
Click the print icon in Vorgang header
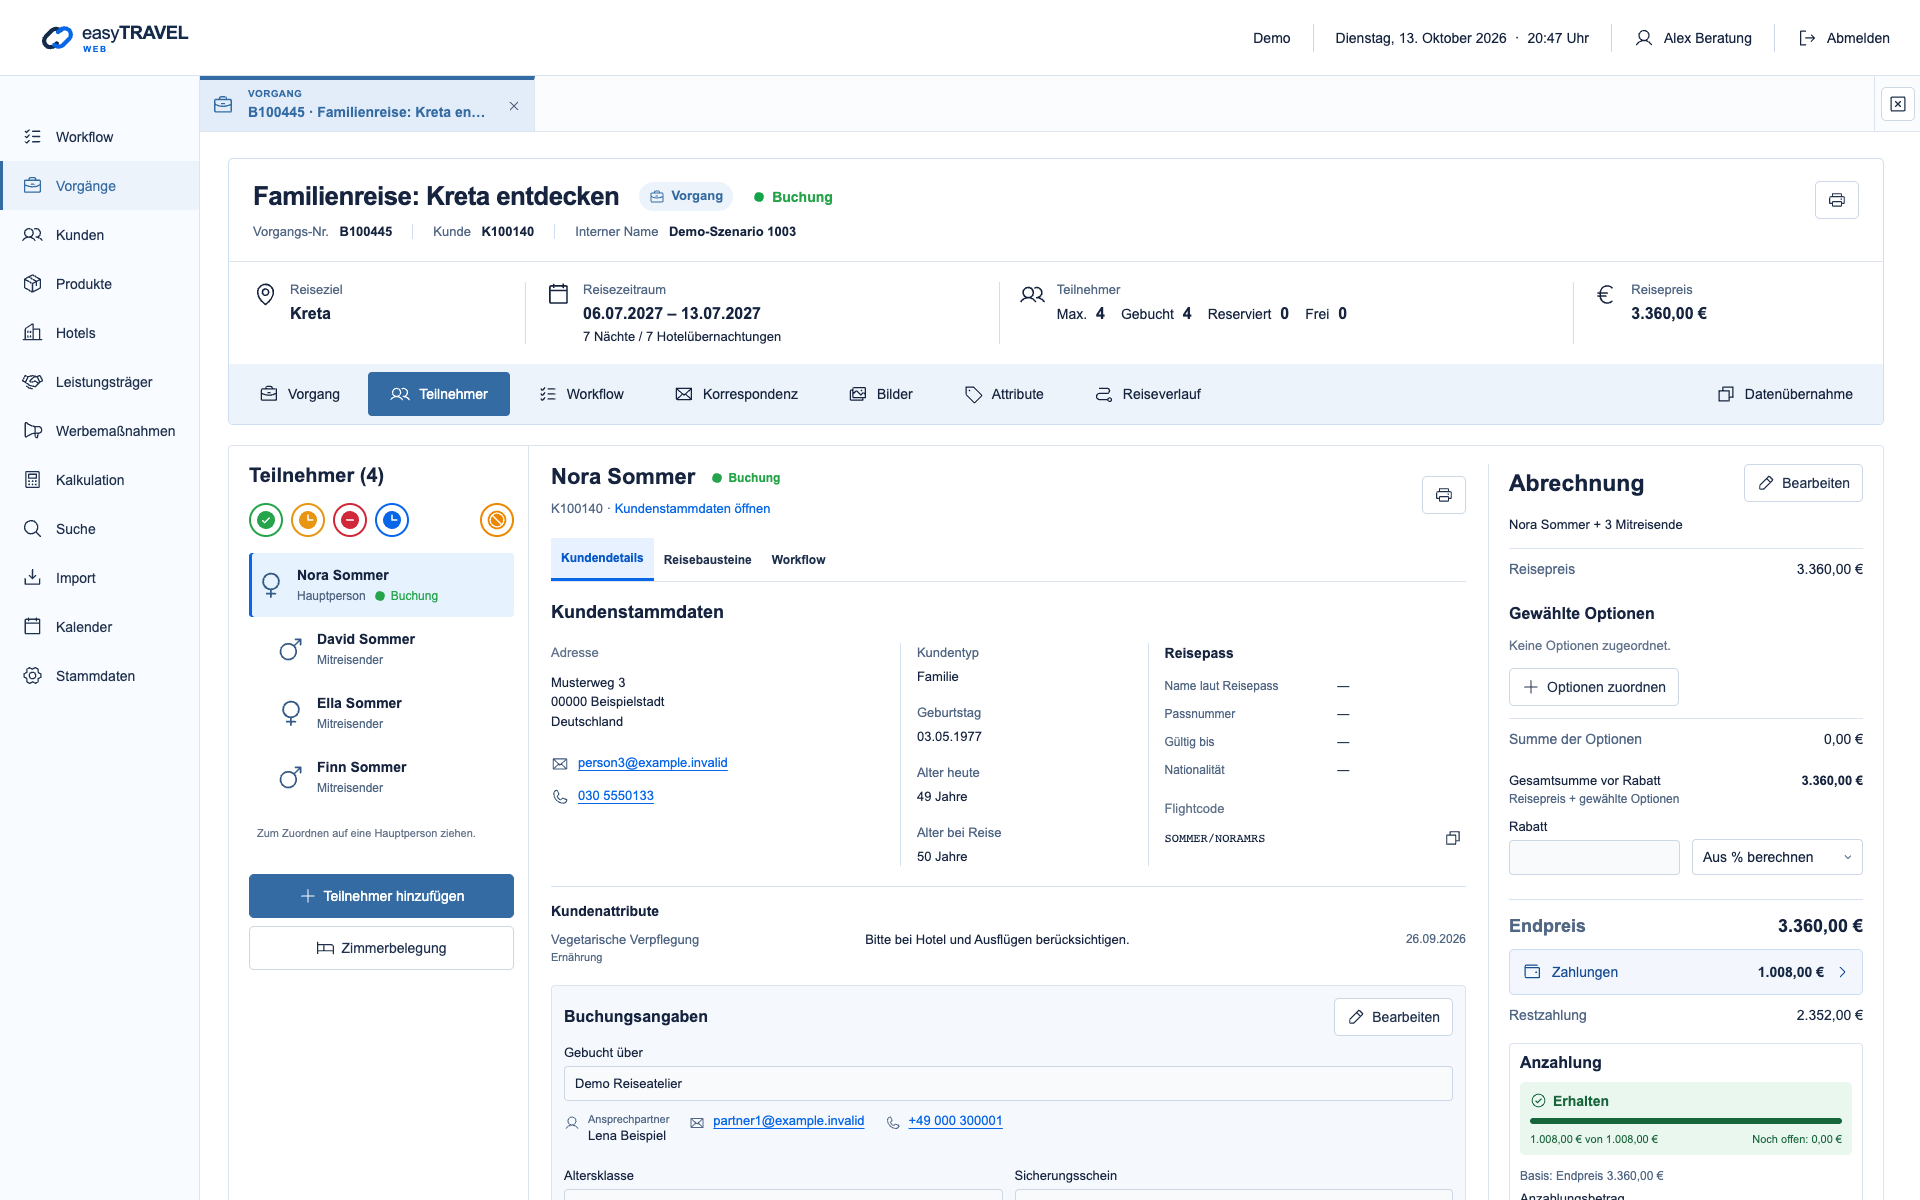tap(1836, 200)
